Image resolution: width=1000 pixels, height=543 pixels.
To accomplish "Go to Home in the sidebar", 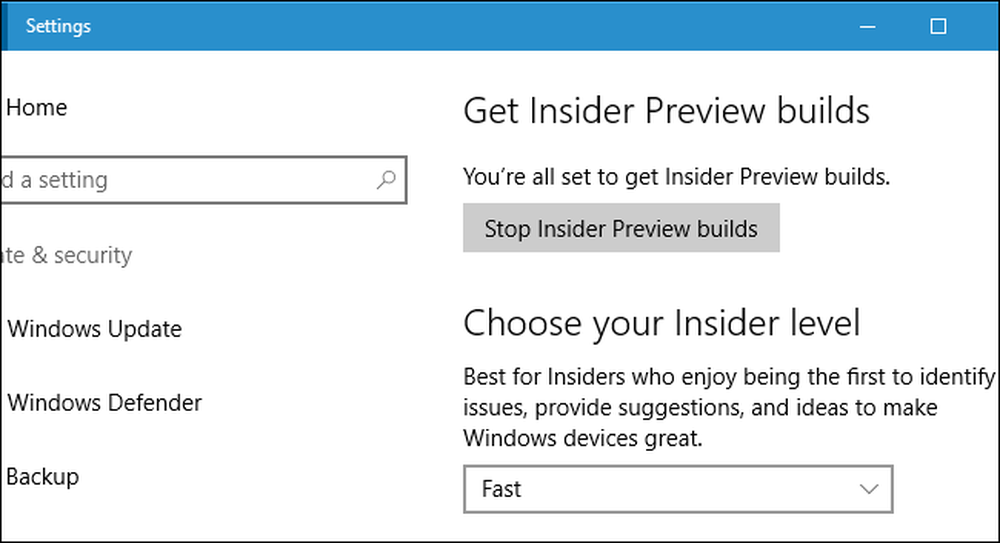I will pos(36,107).
